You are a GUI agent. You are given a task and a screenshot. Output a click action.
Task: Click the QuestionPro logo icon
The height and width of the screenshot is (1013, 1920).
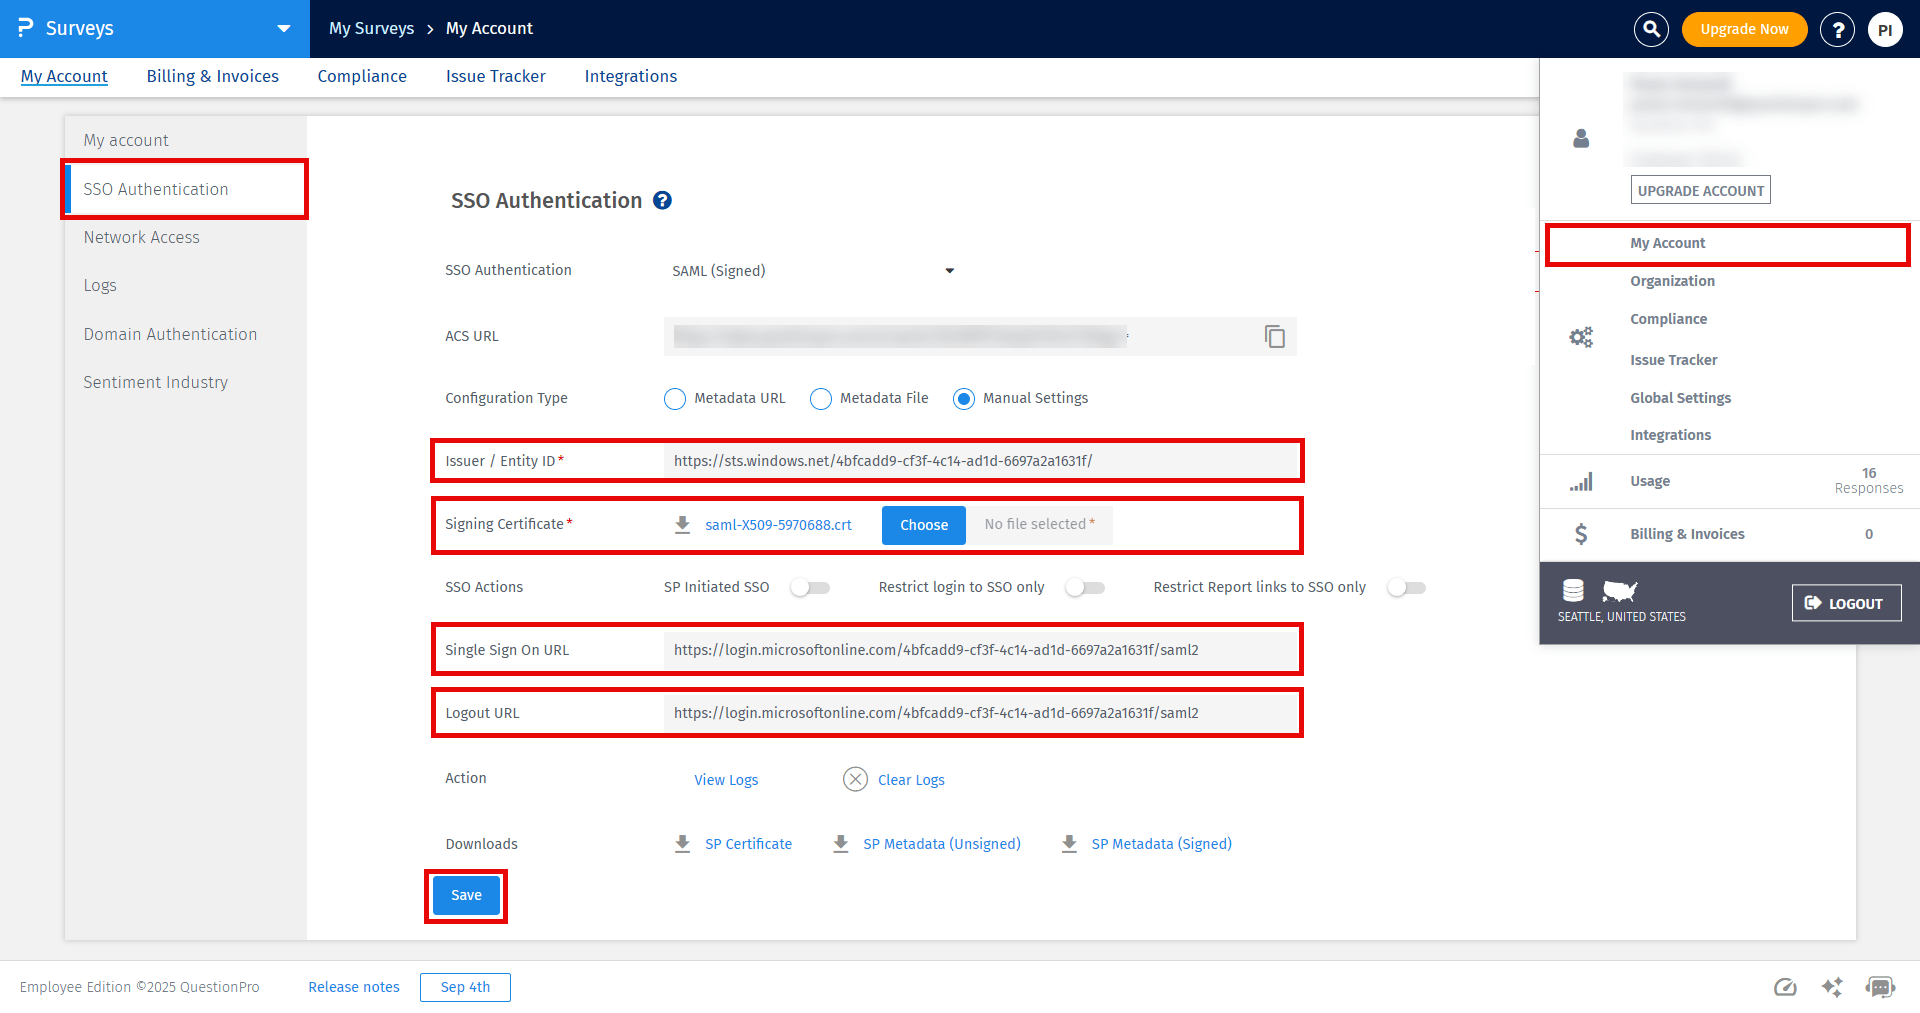pos(26,28)
